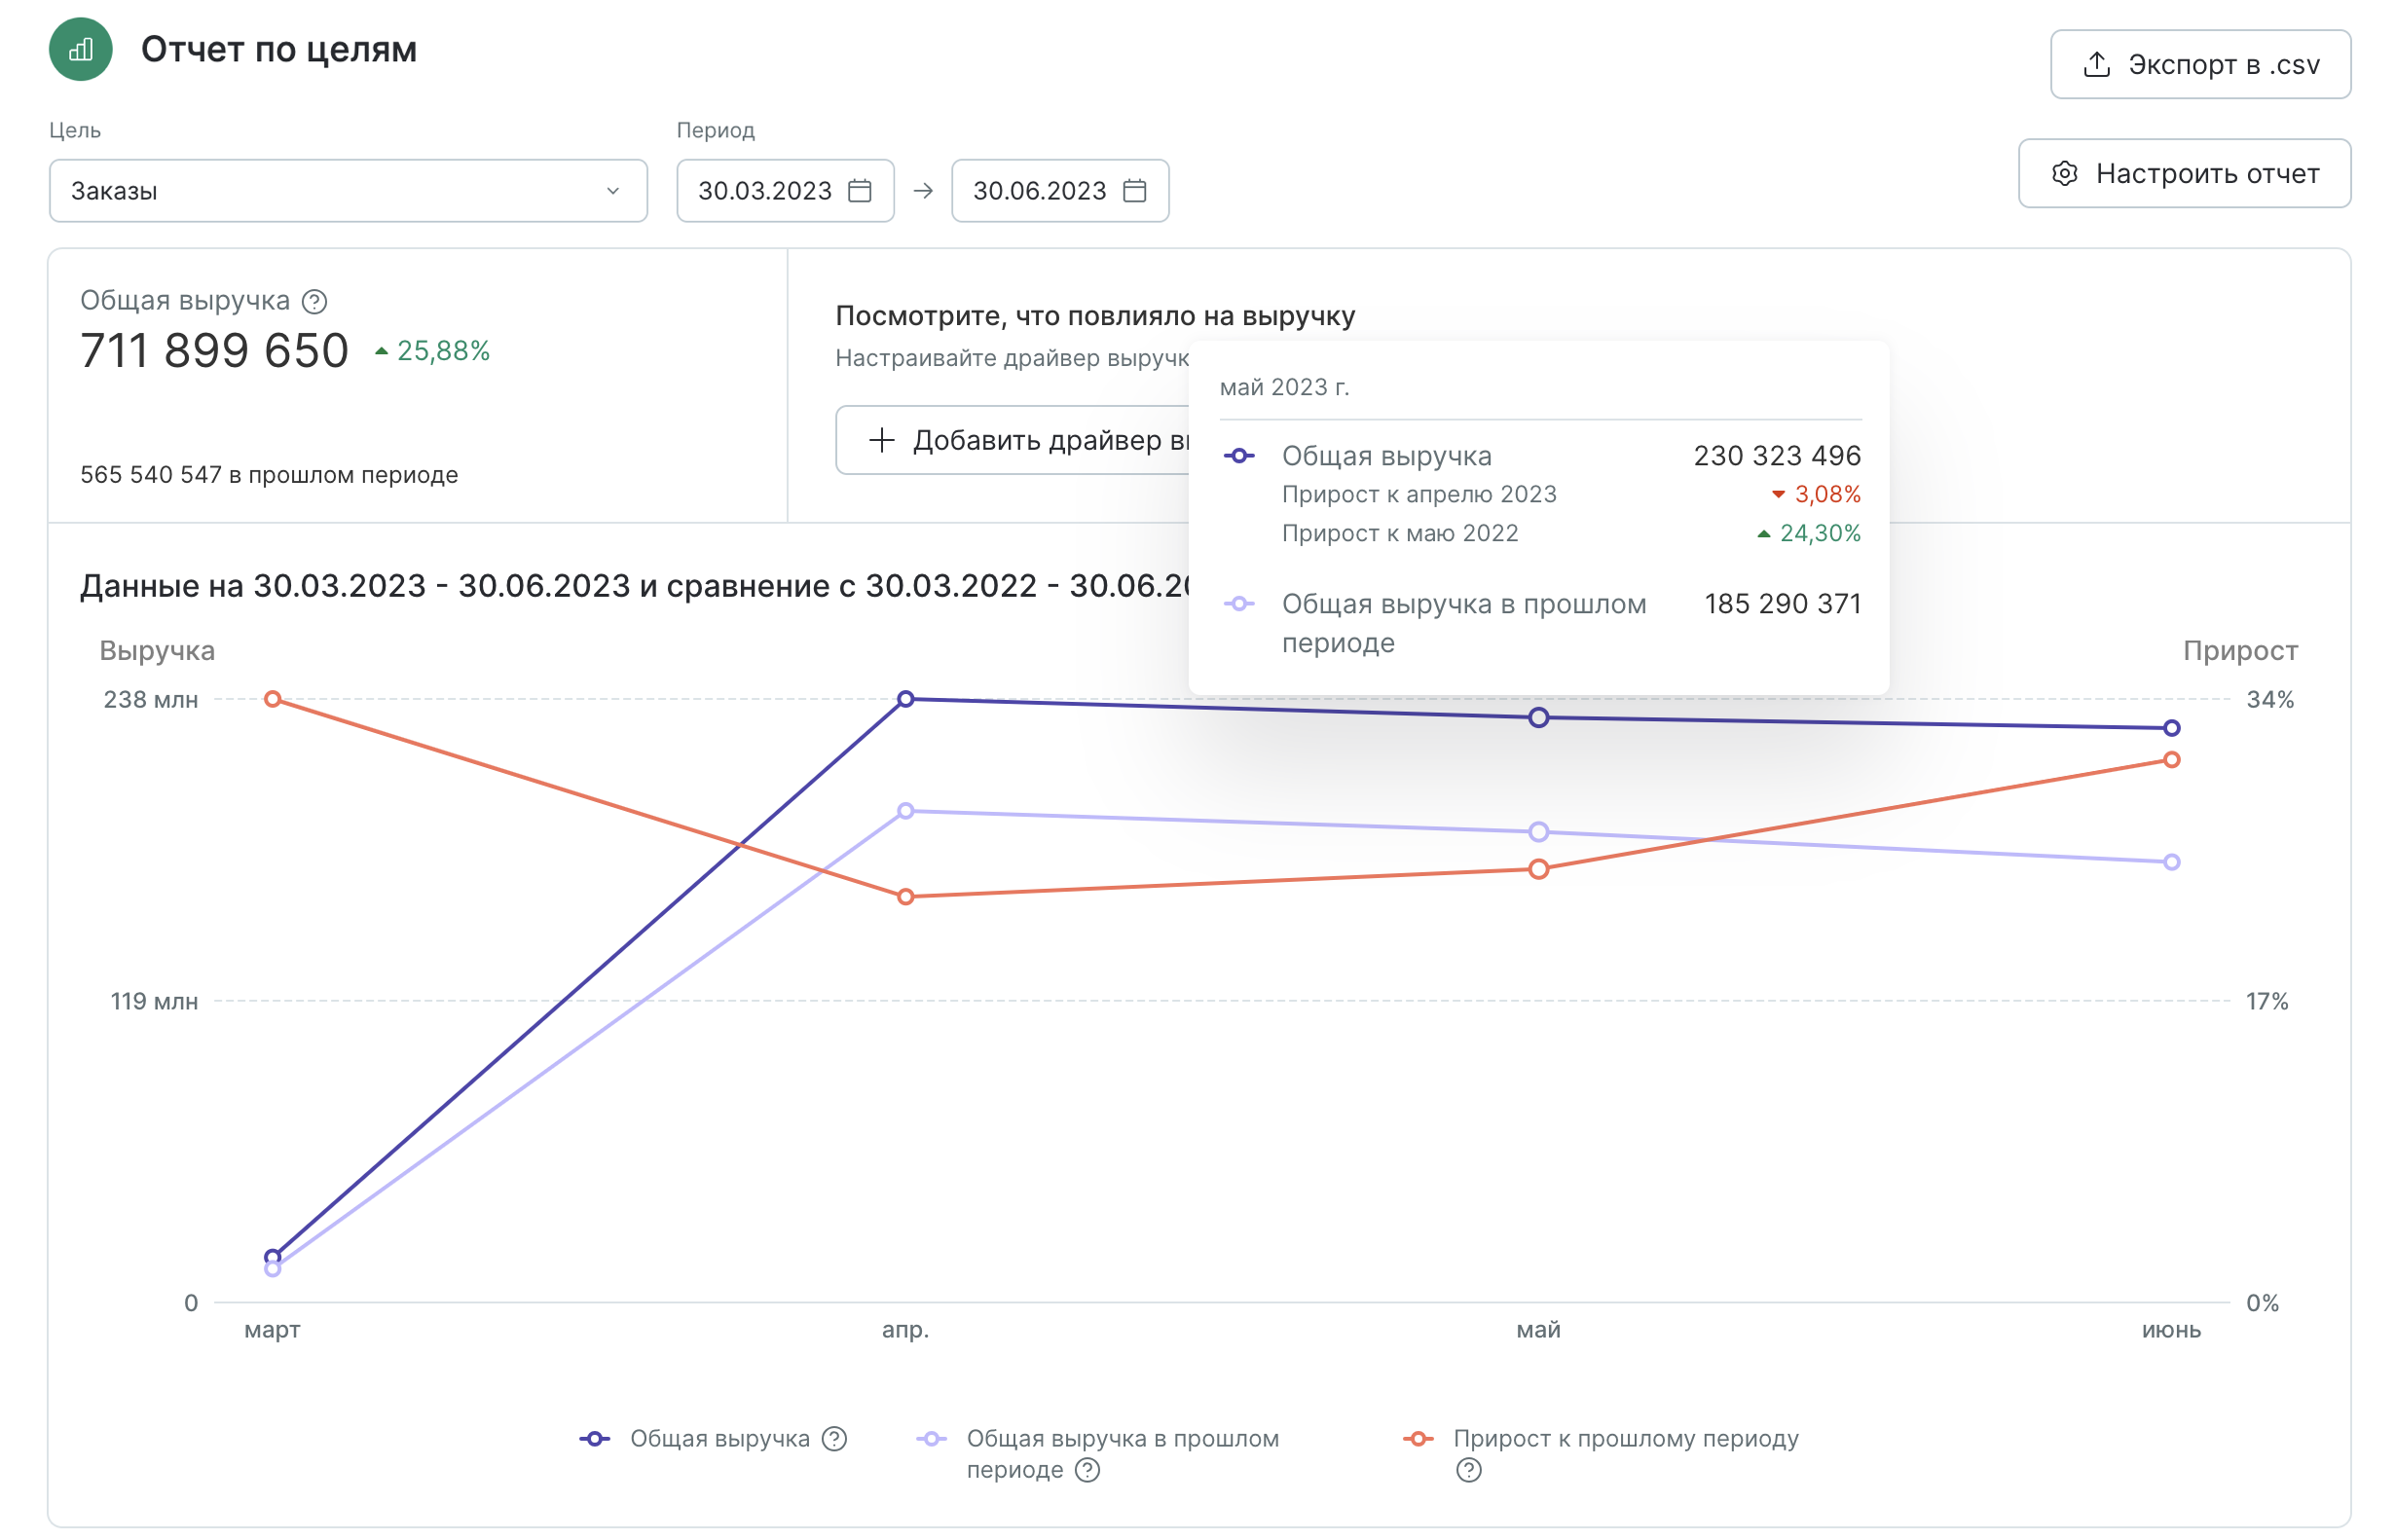Click the orange growth point for апр.
Screen dimensions: 2395x1540
906,897
